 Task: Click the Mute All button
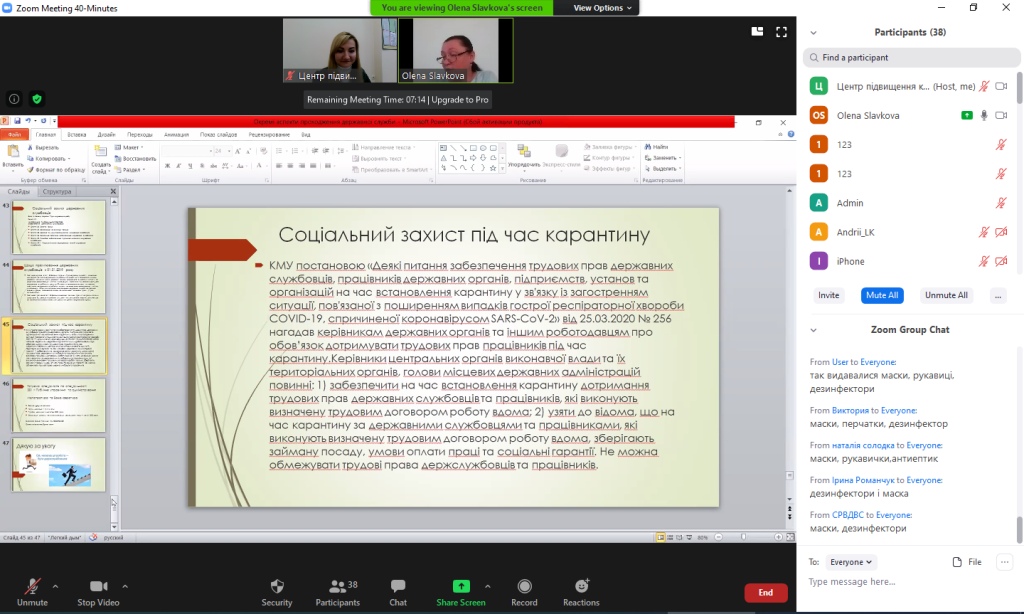tap(882, 295)
